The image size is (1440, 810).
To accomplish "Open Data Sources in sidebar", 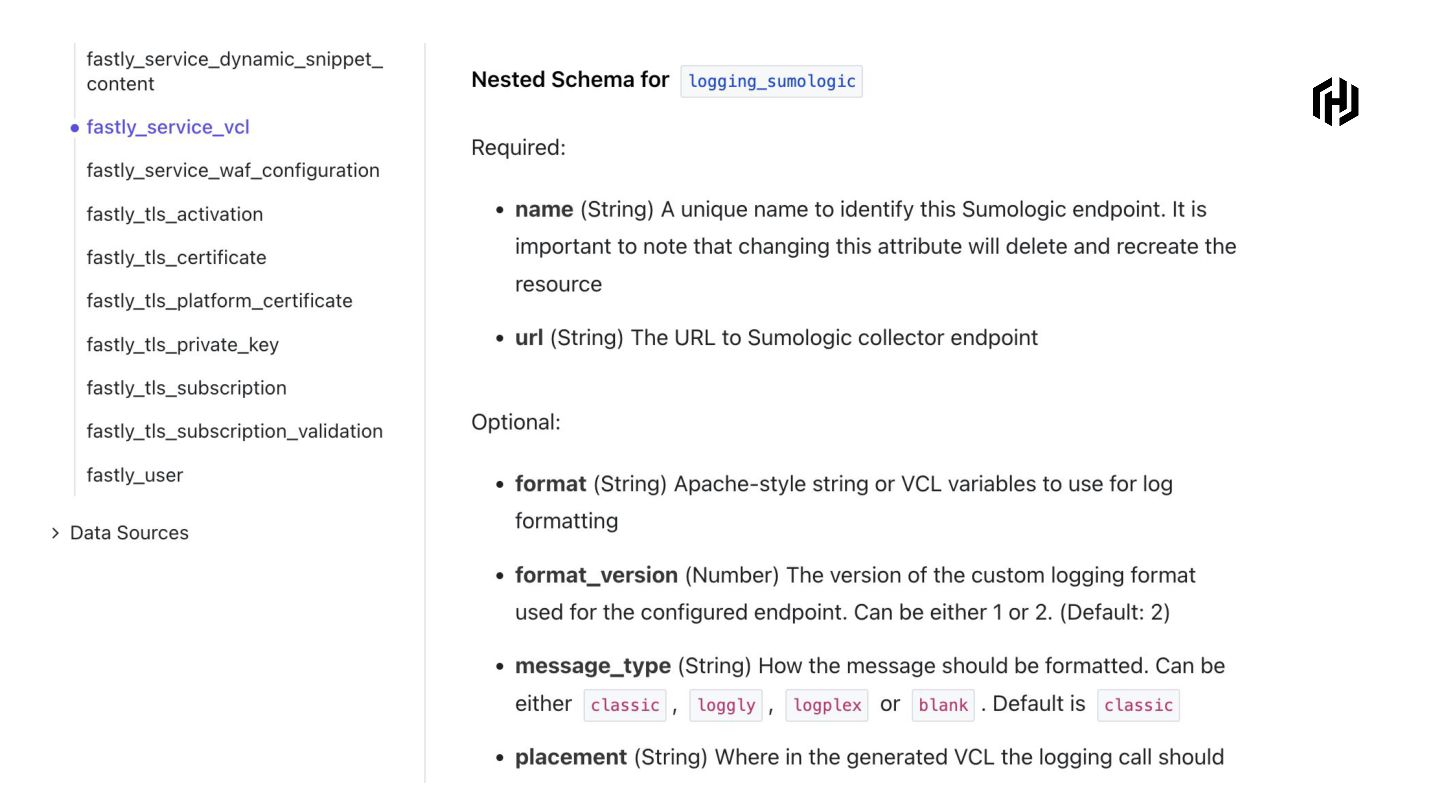I will 129,533.
